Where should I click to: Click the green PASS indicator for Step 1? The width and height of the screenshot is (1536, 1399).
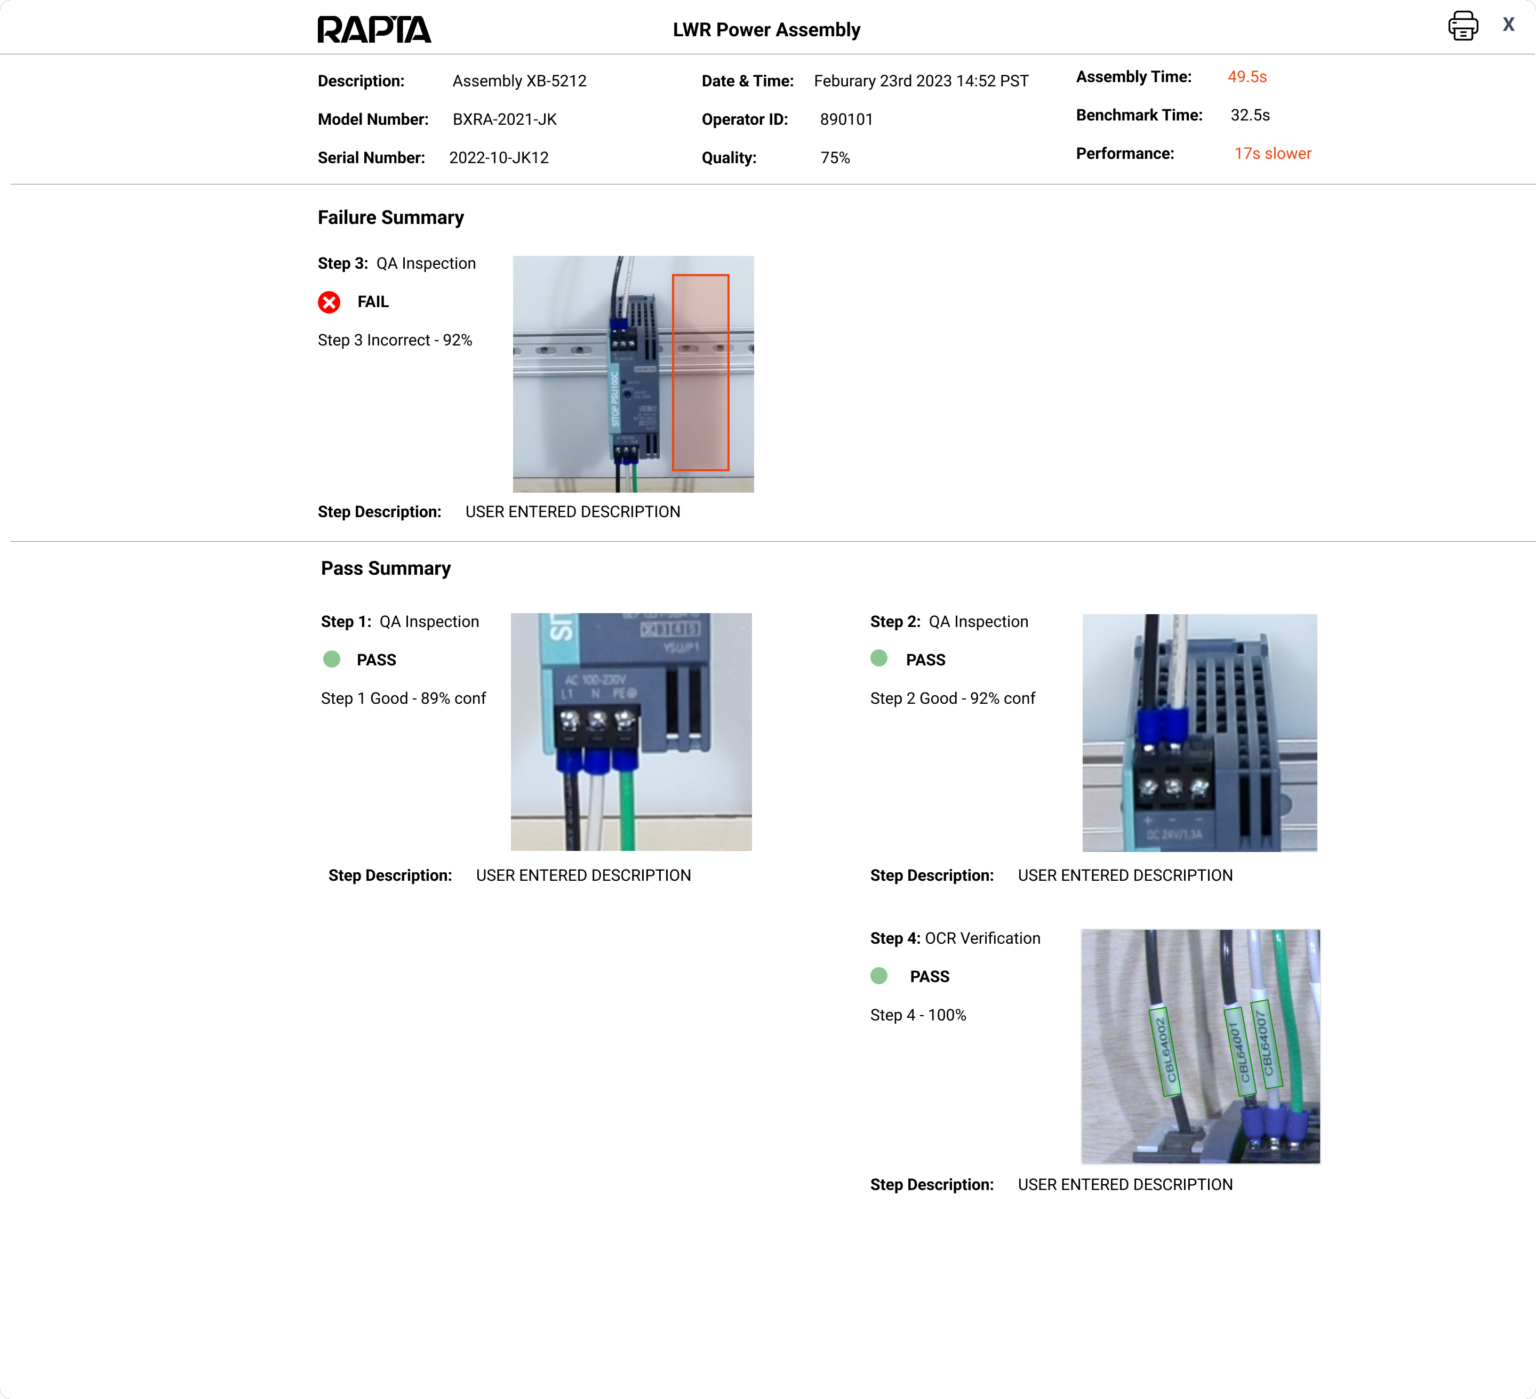(x=331, y=659)
